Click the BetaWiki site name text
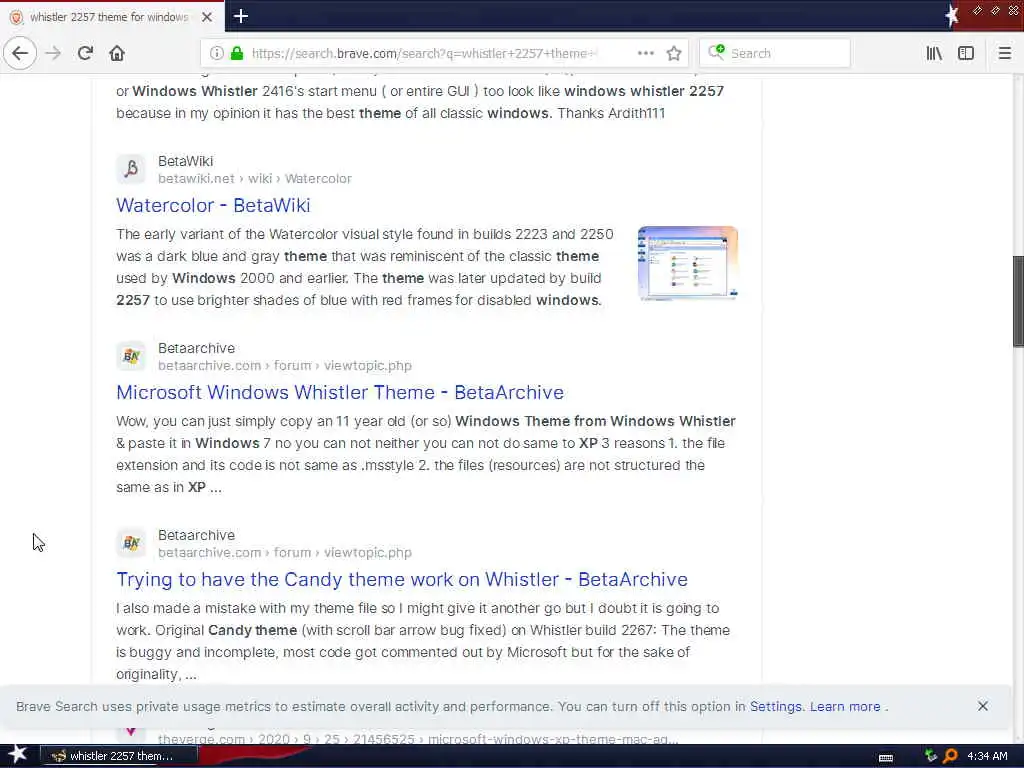1024x768 pixels. click(185, 161)
